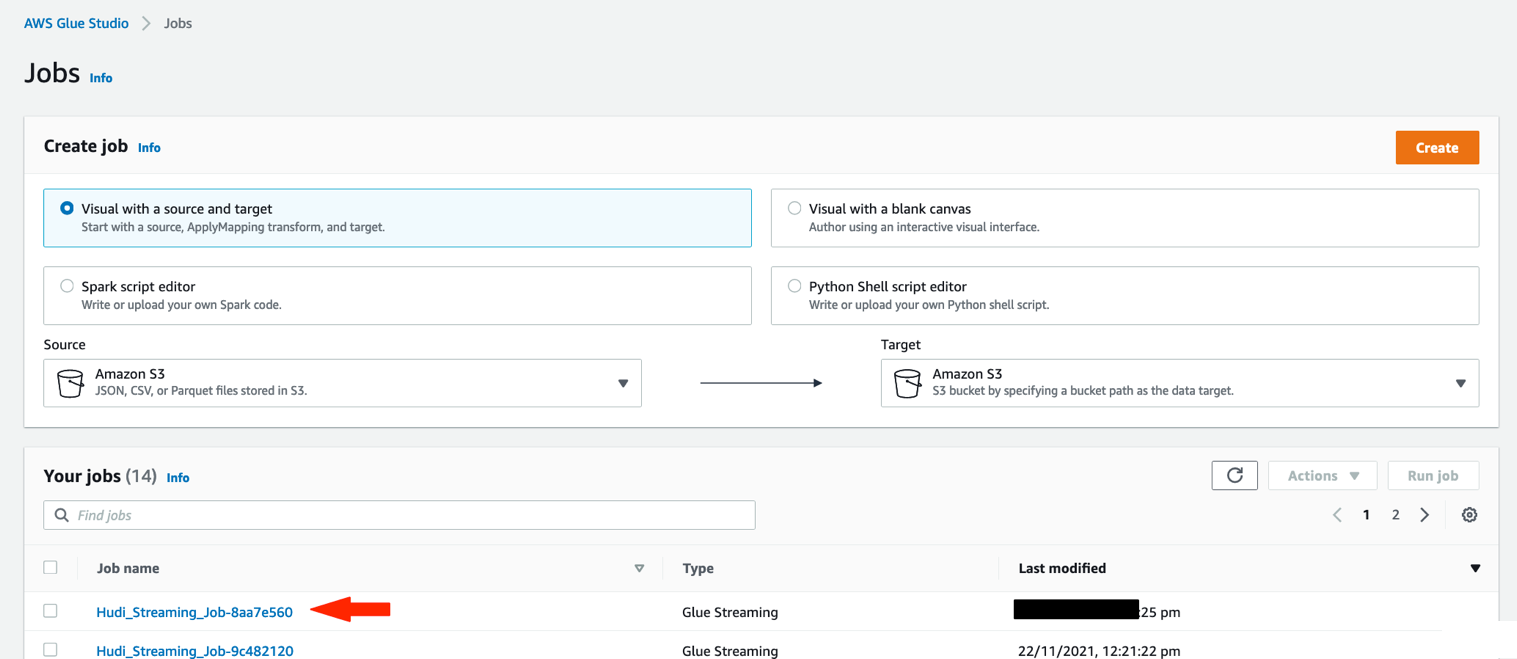This screenshot has height=659, width=1517.
Task: Open Info link next to Your jobs
Action: tap(178, 478)
